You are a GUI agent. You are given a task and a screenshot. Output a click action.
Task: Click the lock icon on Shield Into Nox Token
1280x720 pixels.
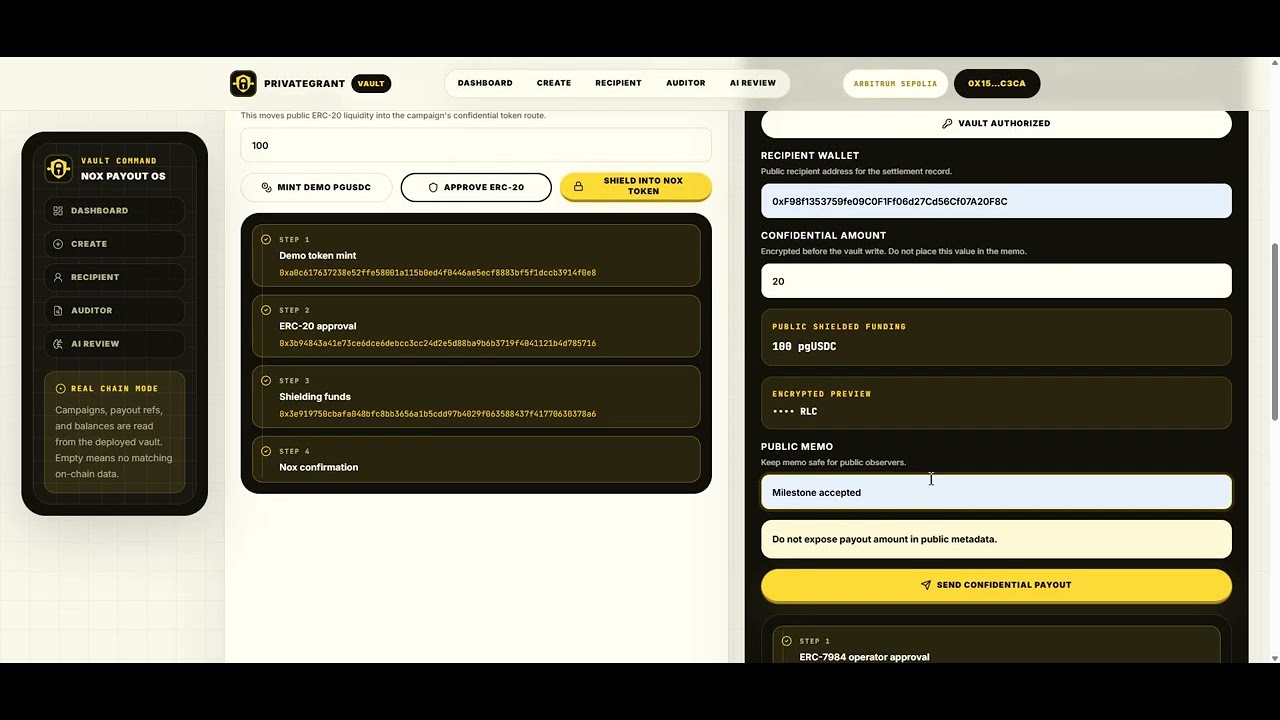578,187
